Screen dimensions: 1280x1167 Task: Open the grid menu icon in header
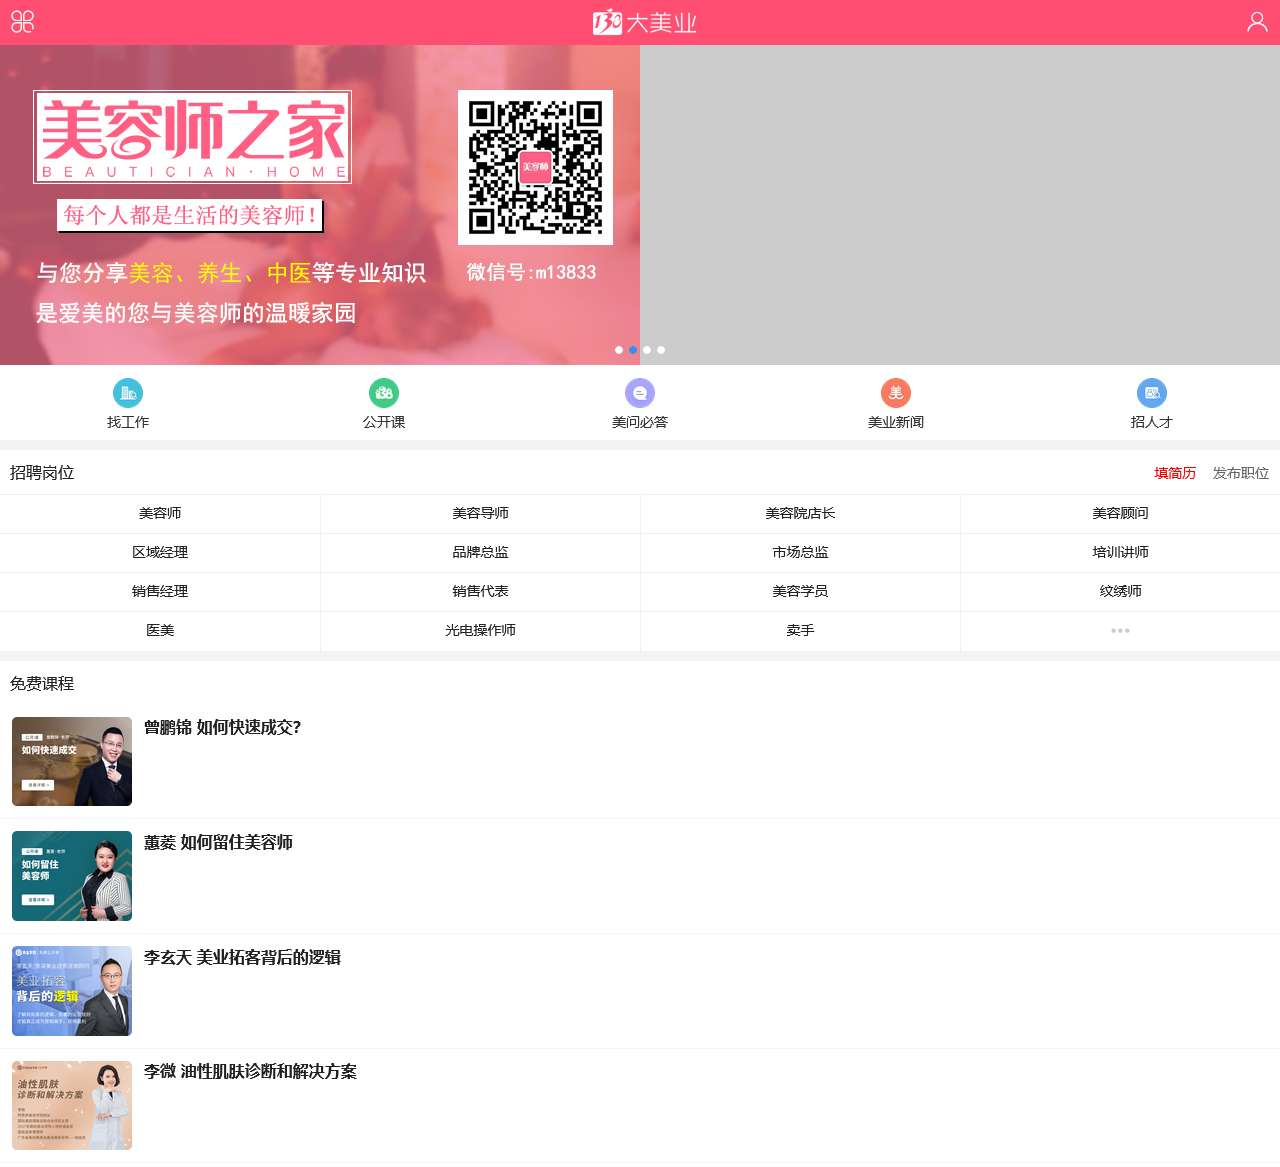pos(22,22)
